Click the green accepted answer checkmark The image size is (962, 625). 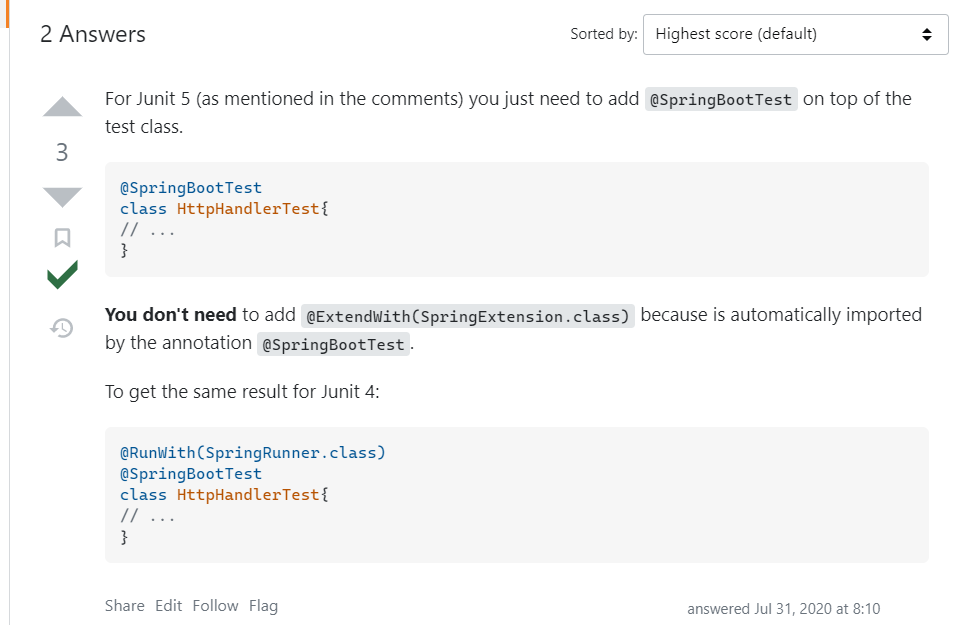pos(62,275)
